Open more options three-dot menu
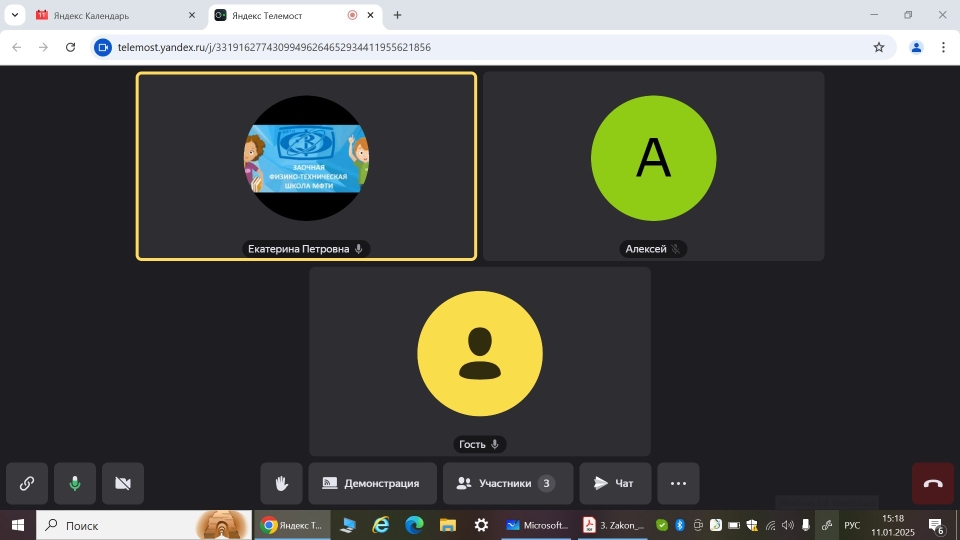This screenshot has width=960, height=540. 678,483
